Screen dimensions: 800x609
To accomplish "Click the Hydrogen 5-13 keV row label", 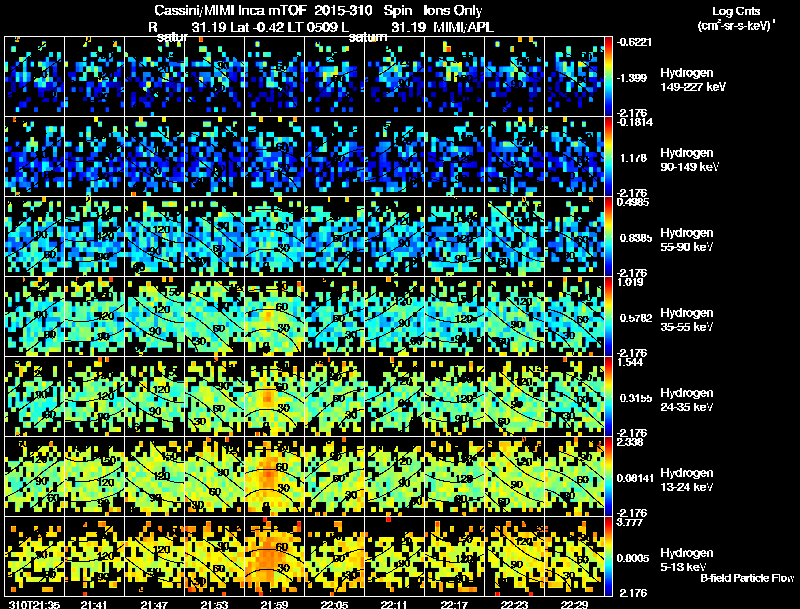I will pyautogui.click(x=687, y=560).
